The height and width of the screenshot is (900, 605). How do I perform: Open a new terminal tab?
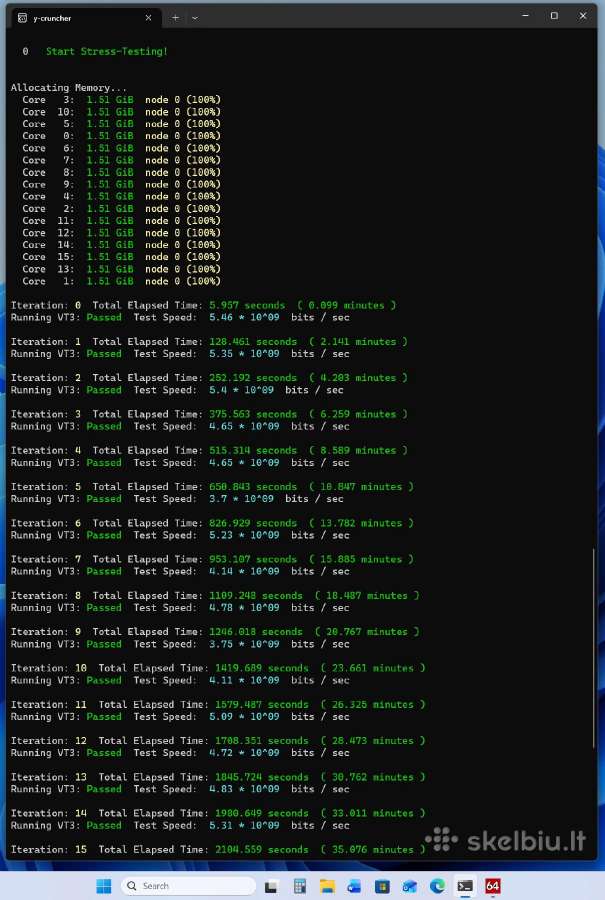pyautogui.click(x=175, y=18)
